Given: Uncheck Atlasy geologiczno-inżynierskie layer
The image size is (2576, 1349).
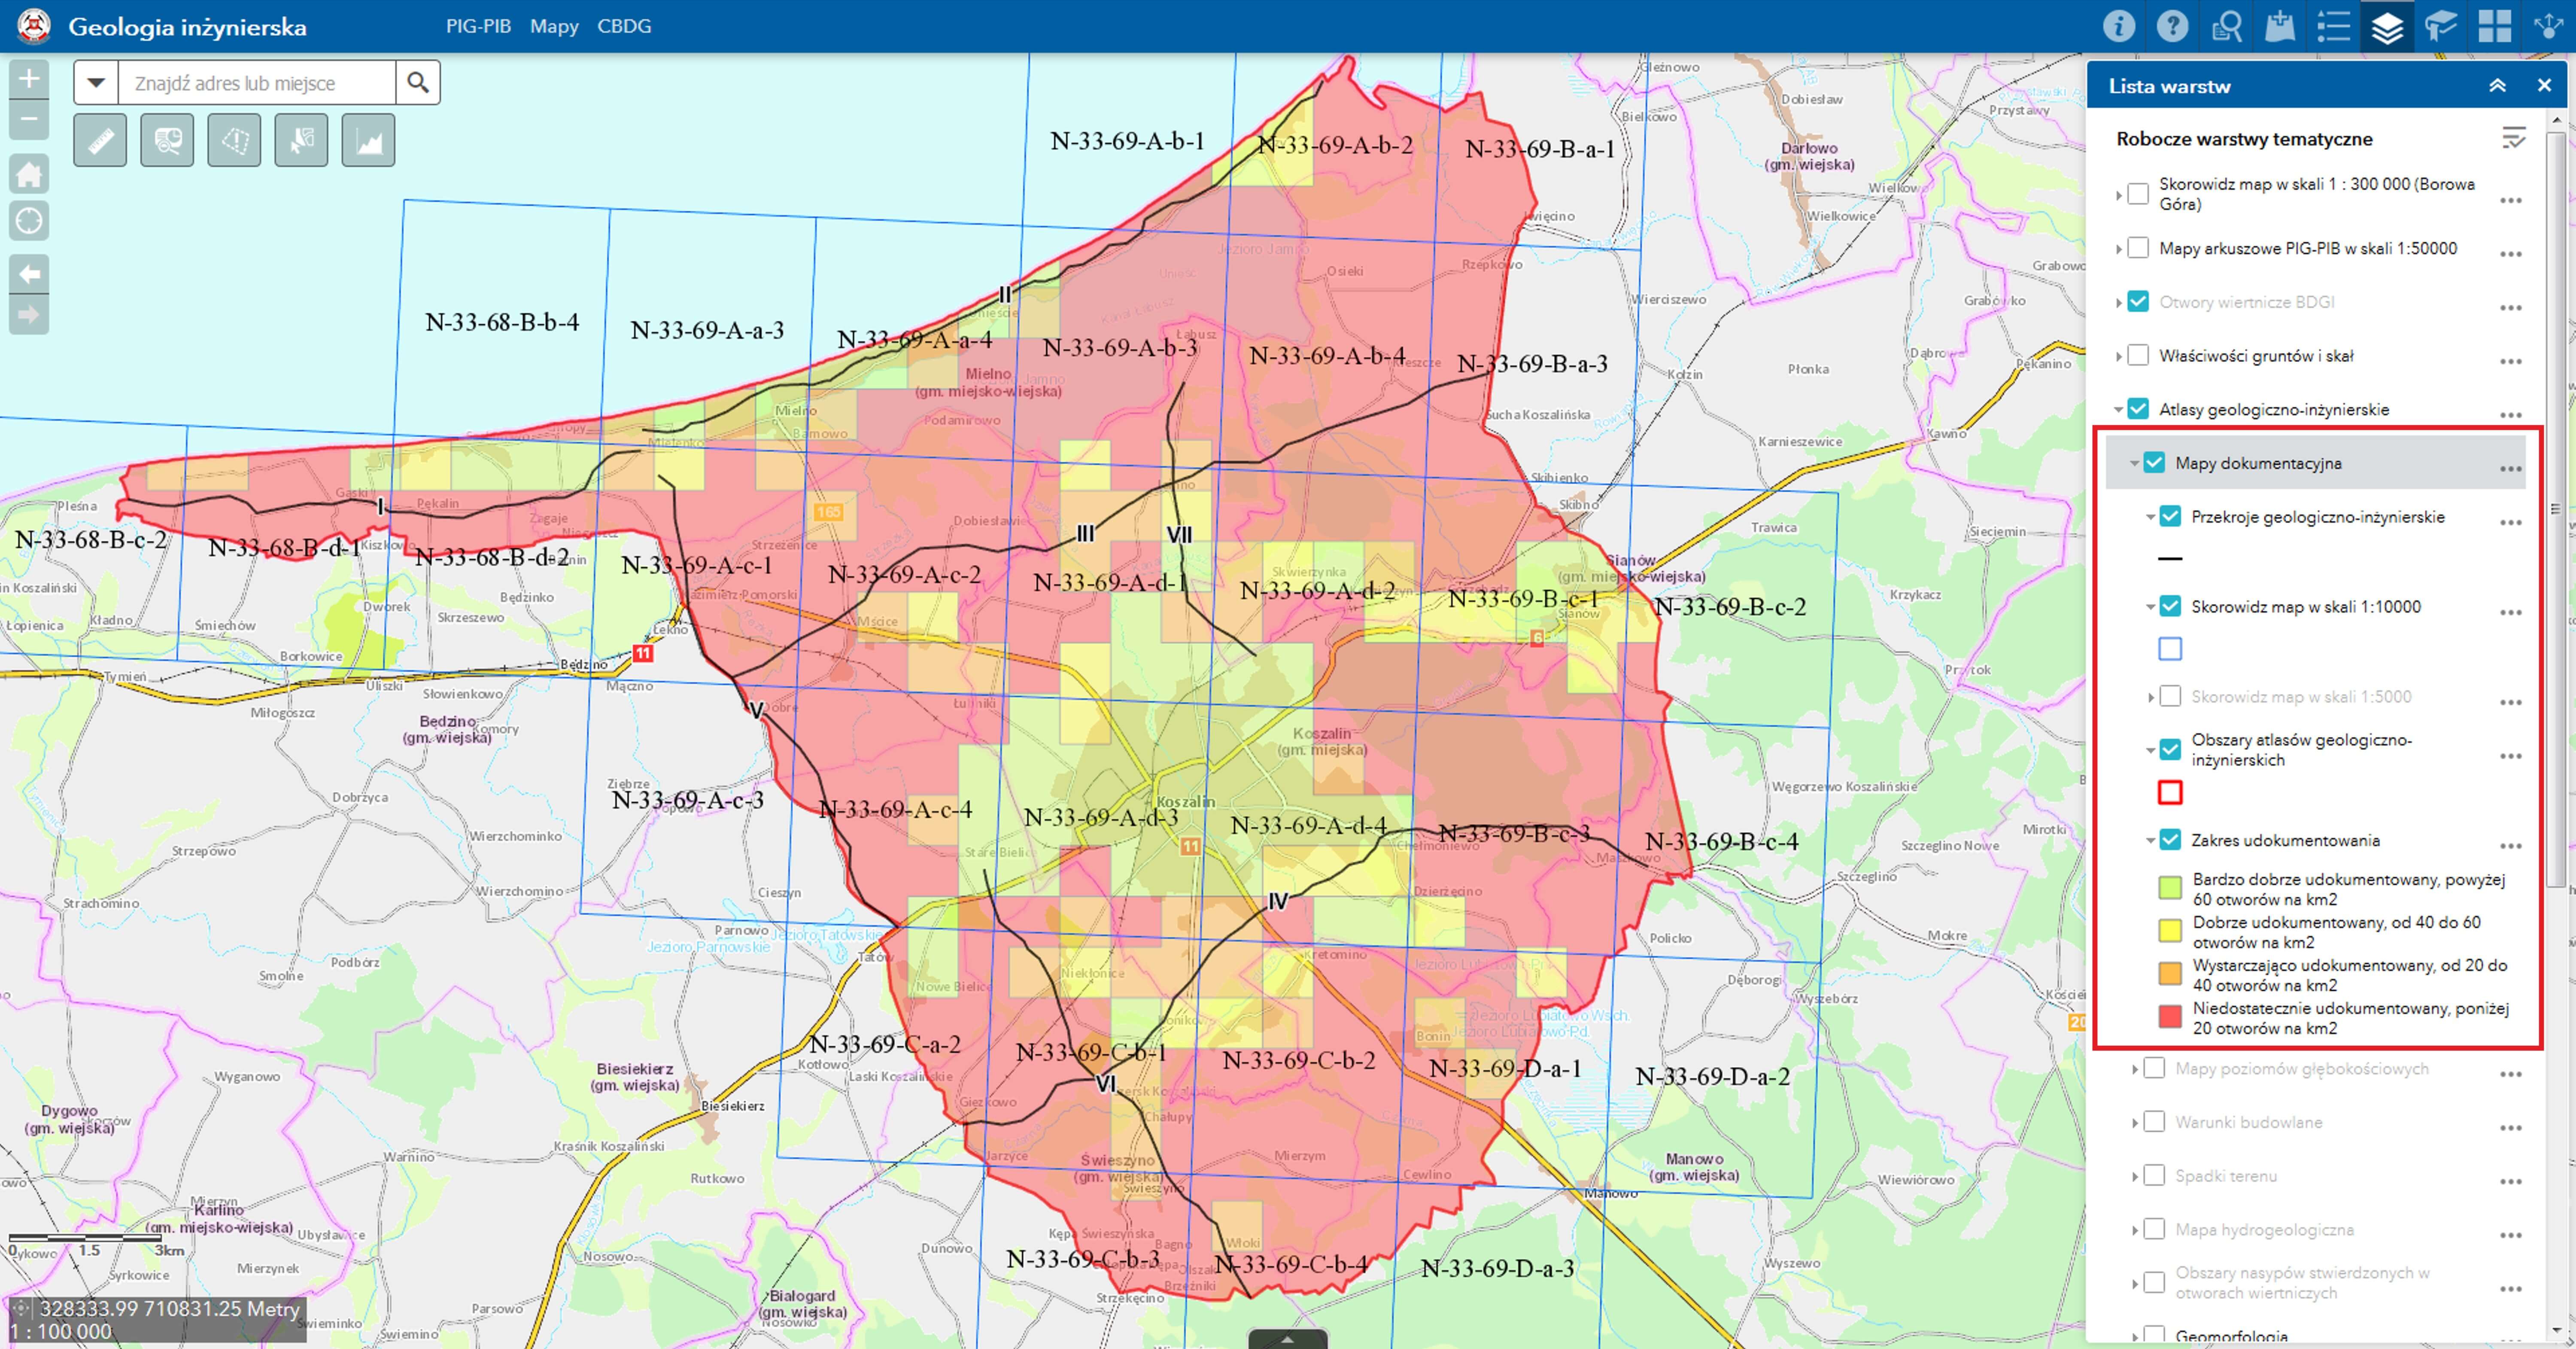Looking at the screenshot, I should pos(2138,409).
